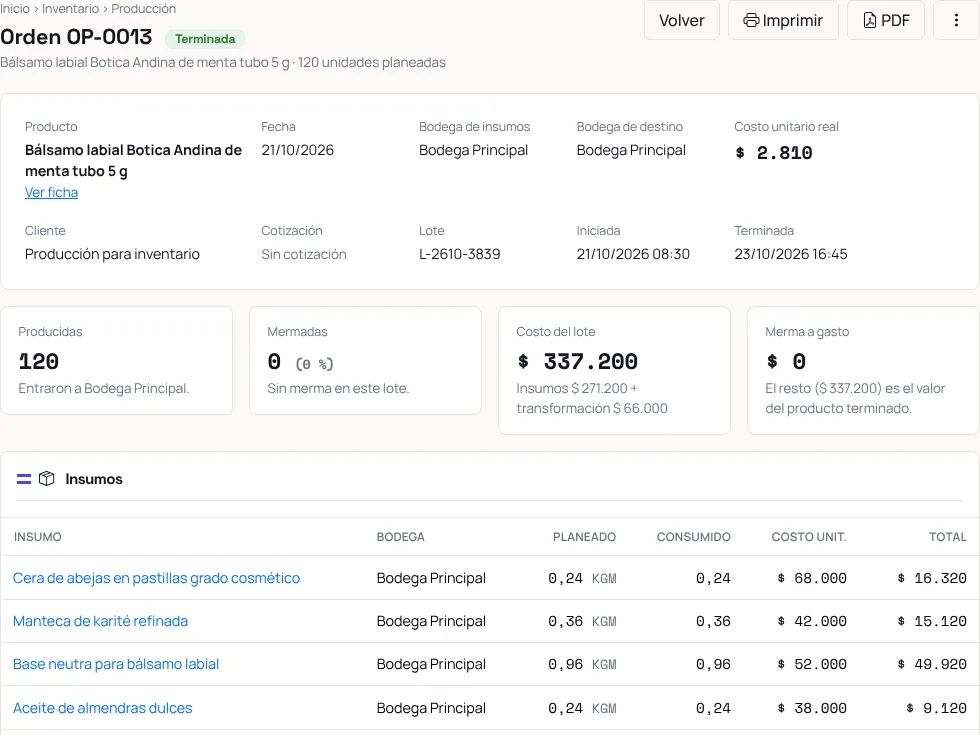Click the Mermadas value 0 (0 %)

[x=301, y=362]
